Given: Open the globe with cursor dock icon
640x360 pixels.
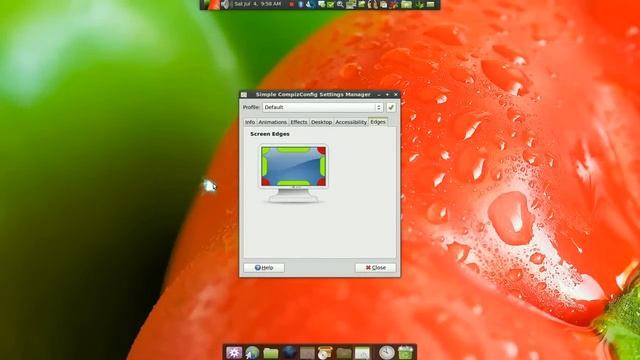Looking at the screenshot, I should pos(253,353).
